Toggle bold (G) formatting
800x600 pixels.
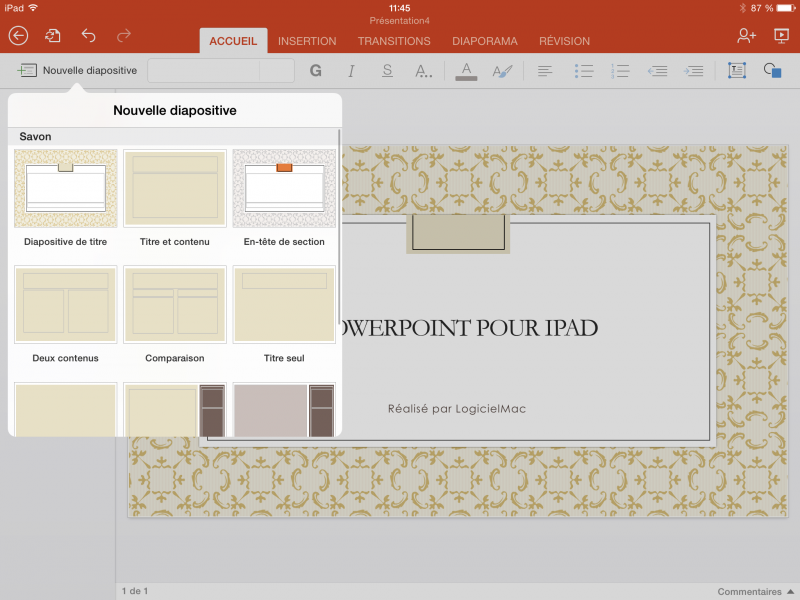pos(316,70)
